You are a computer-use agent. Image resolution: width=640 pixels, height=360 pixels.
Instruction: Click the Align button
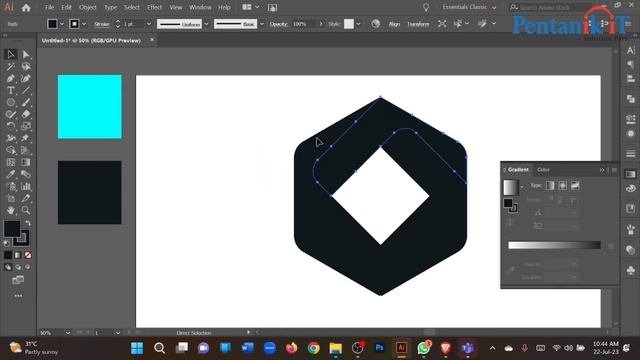[394, 24]
